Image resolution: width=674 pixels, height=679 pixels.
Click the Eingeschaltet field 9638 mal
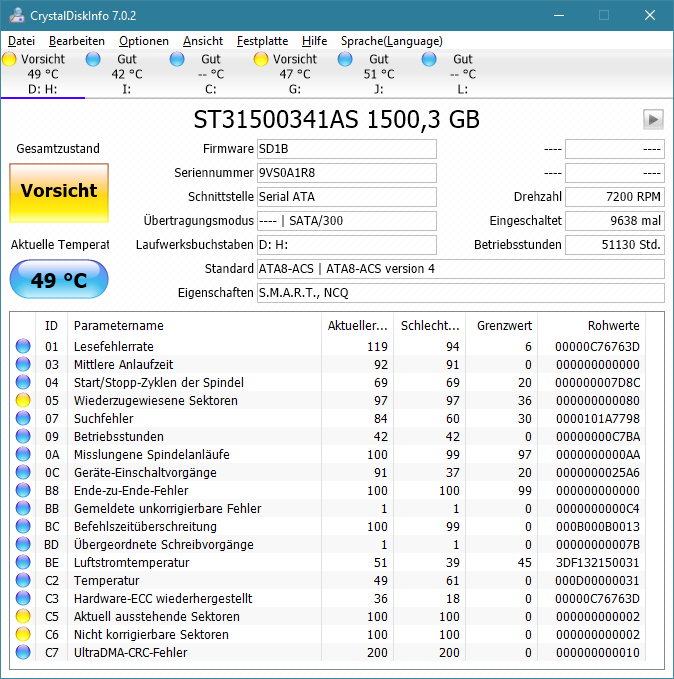(x=615, y=221)
